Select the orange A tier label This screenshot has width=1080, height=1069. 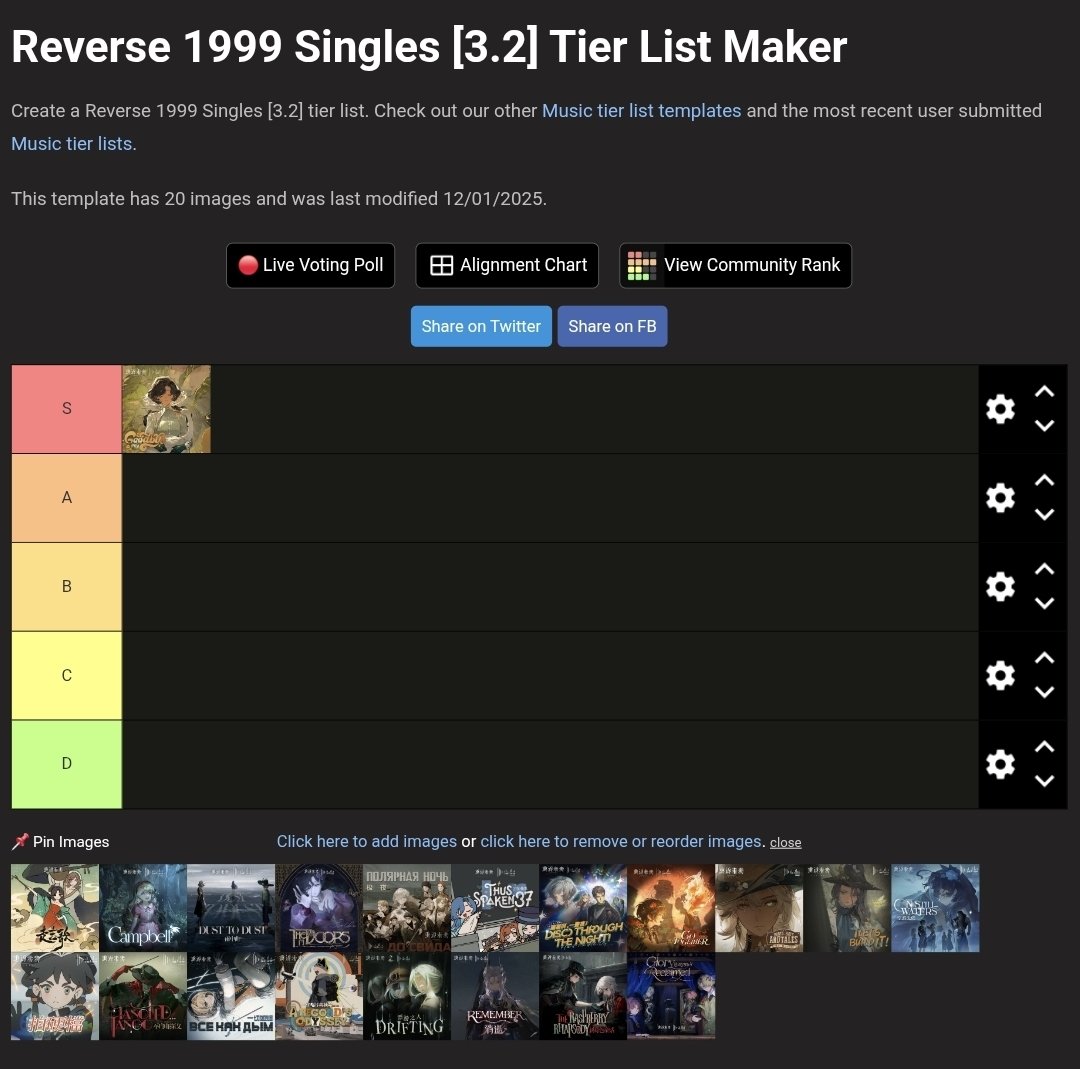pyautogui.click(x=67, y=498)
